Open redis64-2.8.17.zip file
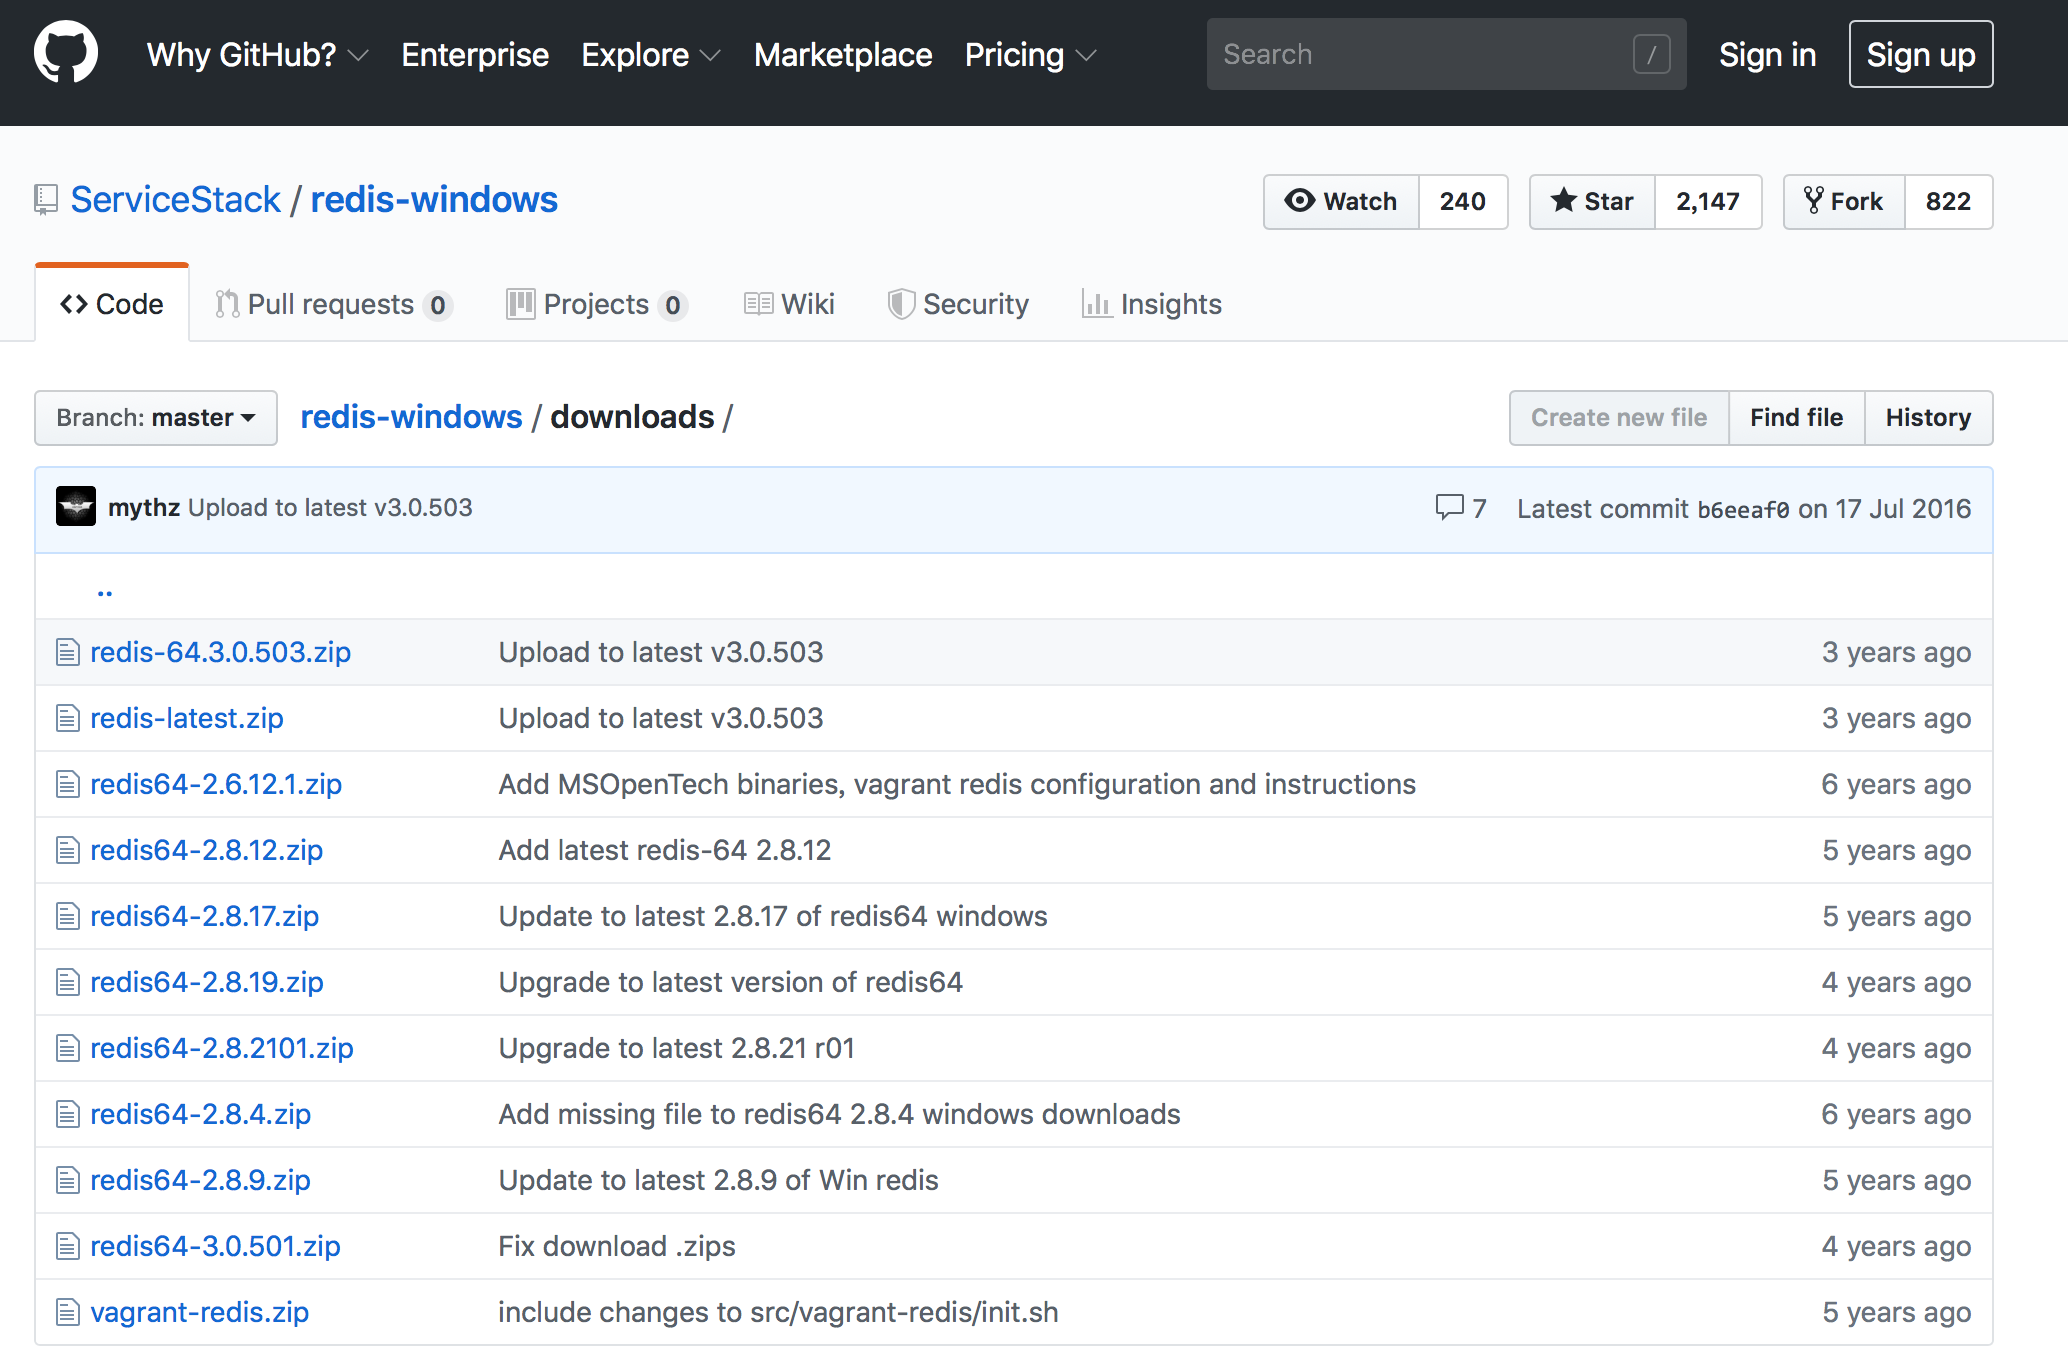The image size is (2068, 1368). 204,916
